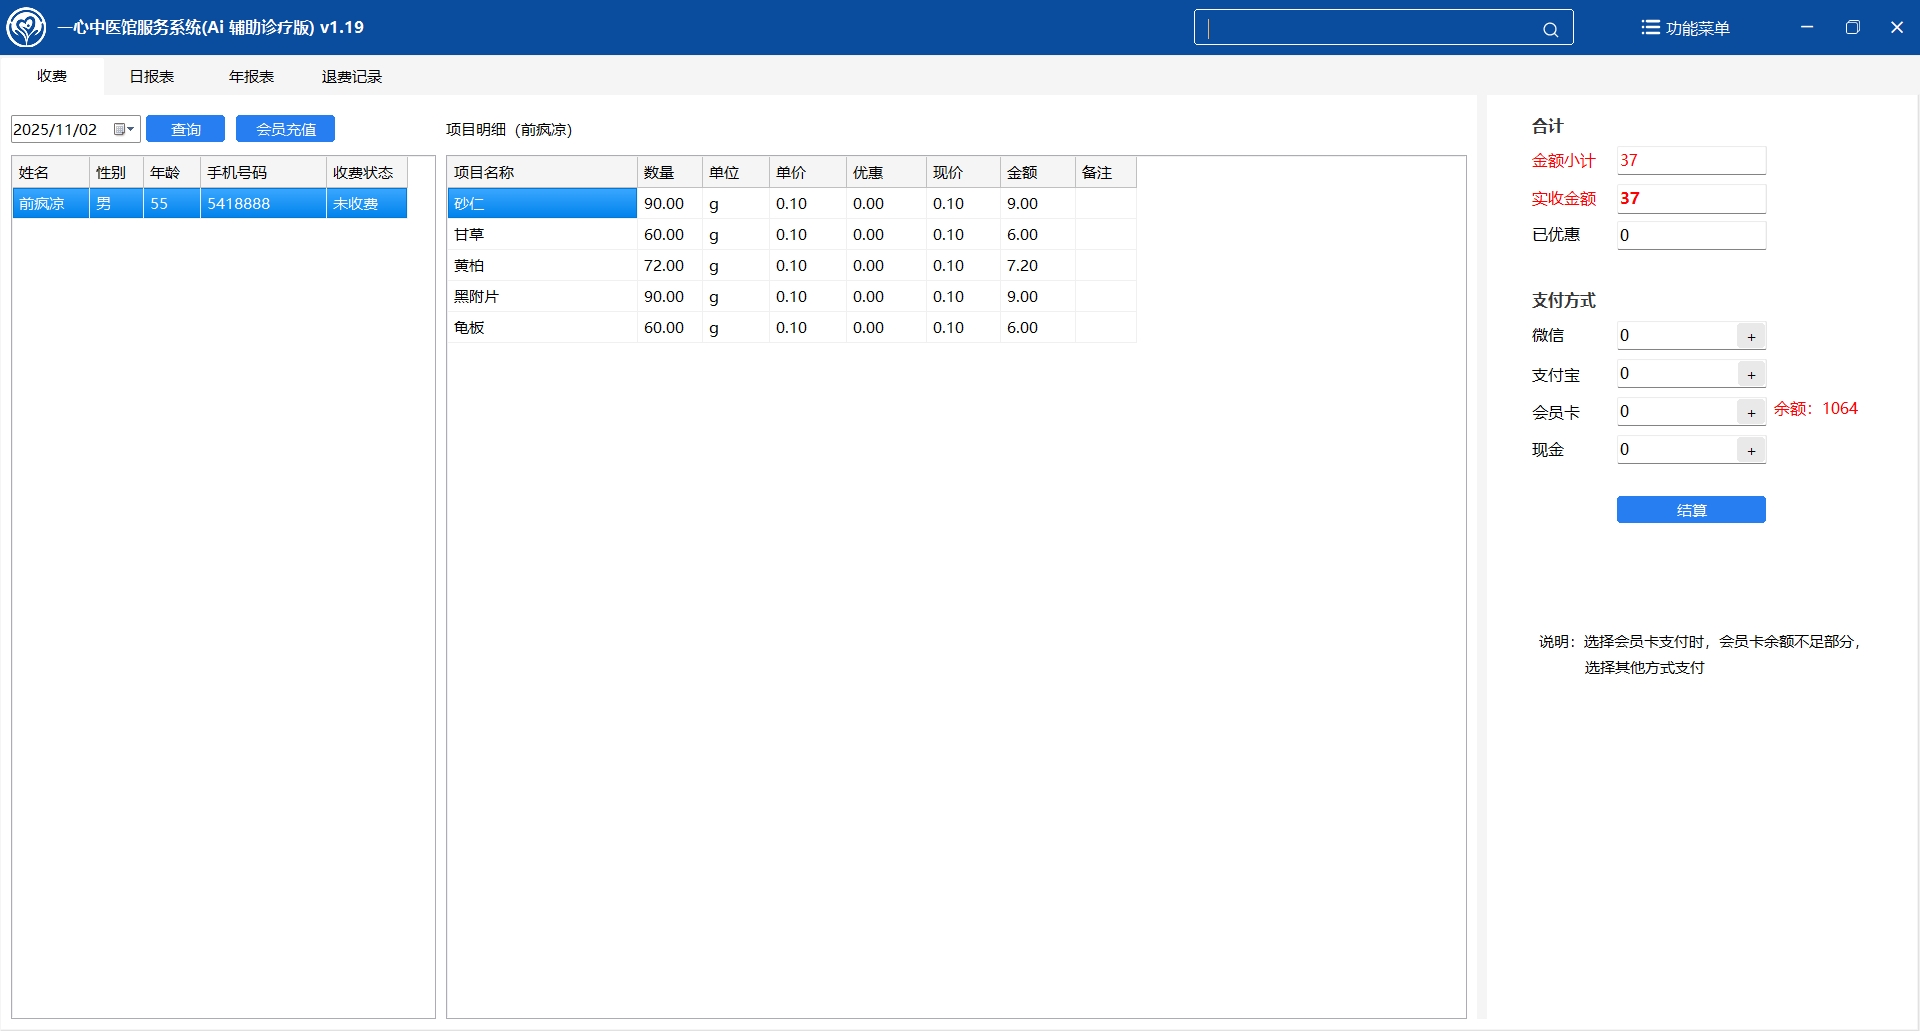Select the 甘草 row in item list
The width and height of the screenshot is (1920, 1031).
(x=540, y=235)
